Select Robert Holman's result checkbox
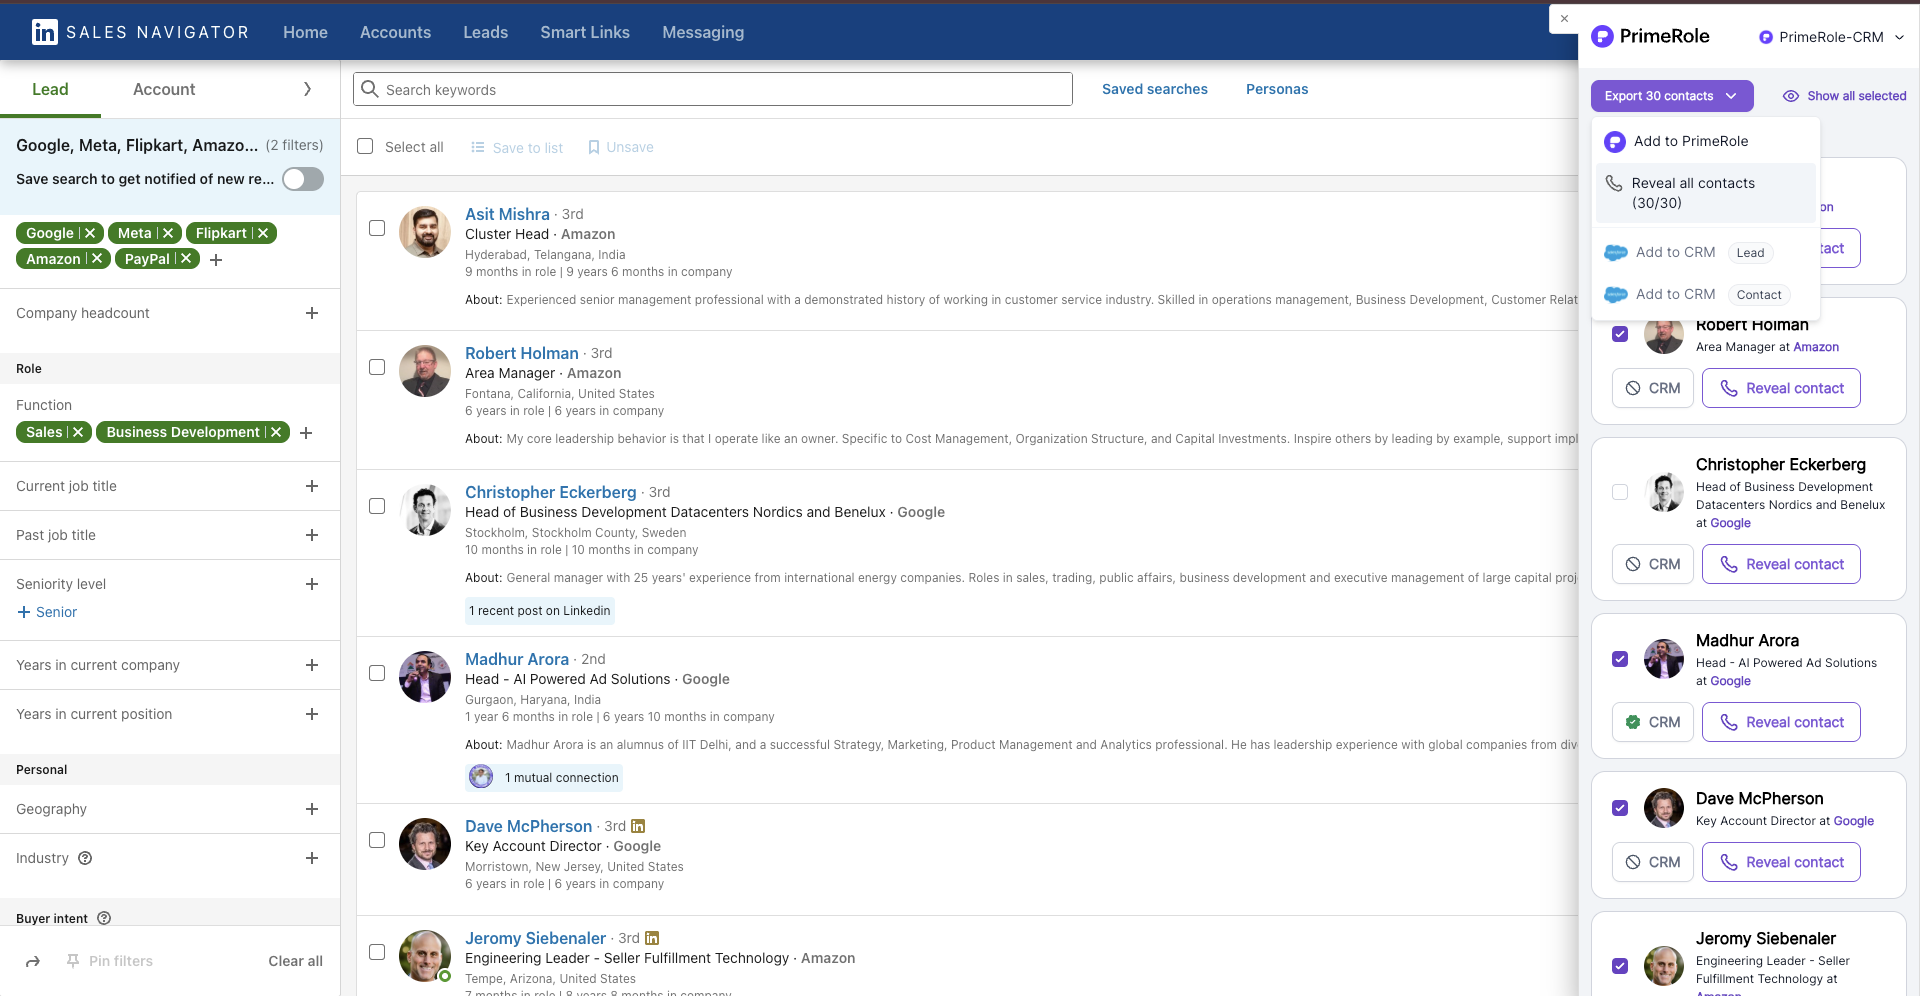 click(377, 367)
